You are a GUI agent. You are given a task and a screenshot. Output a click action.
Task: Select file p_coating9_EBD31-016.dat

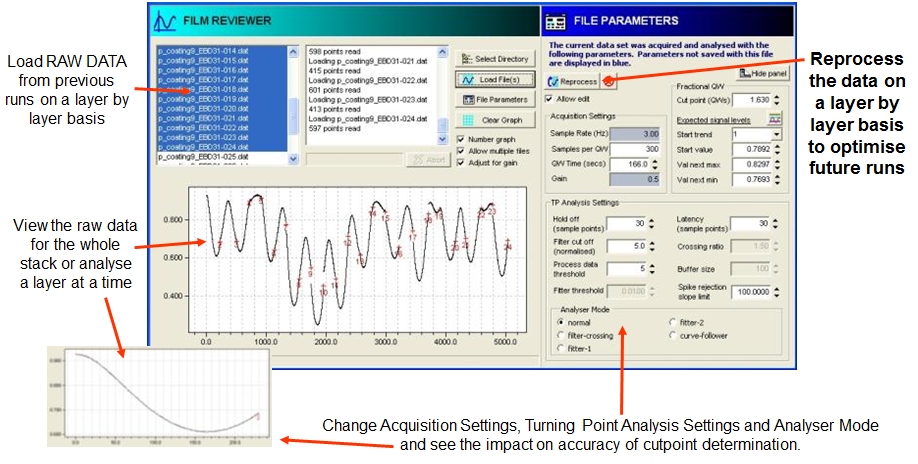coord(222,70)
